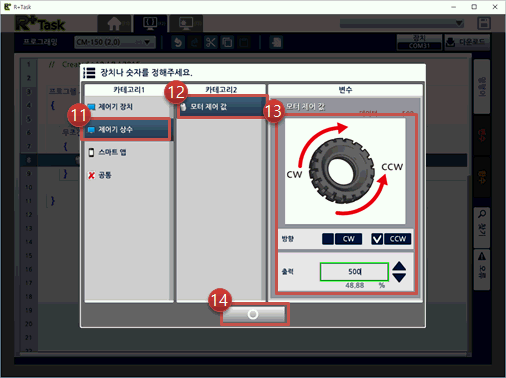This screenshot has width=506, height=378.
Task: Increase output with up arrow
Action: (399, 266)
